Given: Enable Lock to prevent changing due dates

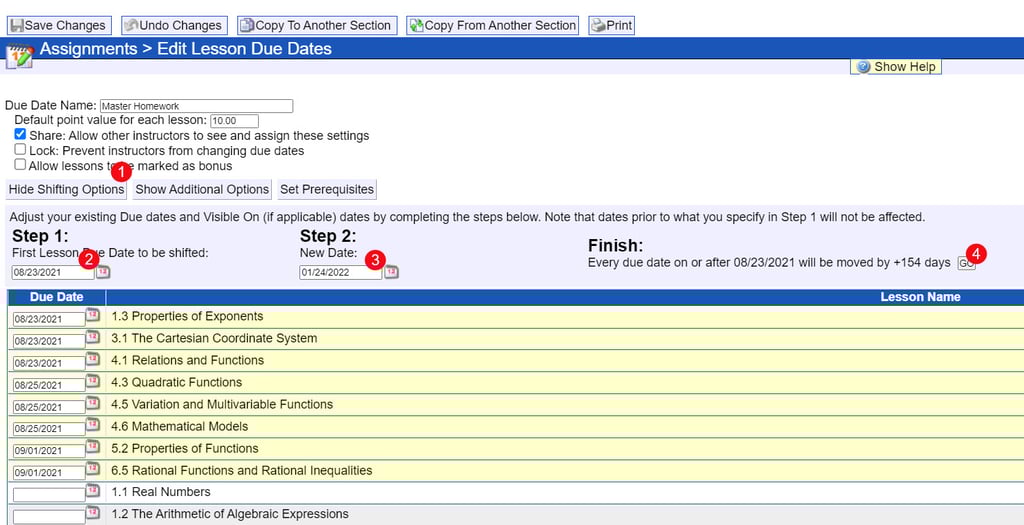Looking at the screenshot, I should click(x=20, y=150).
